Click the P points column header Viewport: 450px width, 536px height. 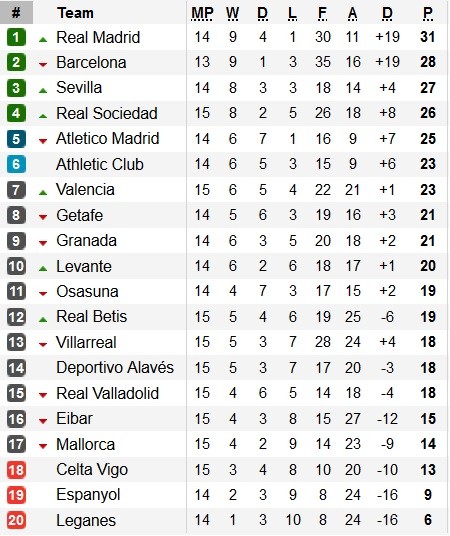[428, 13]
